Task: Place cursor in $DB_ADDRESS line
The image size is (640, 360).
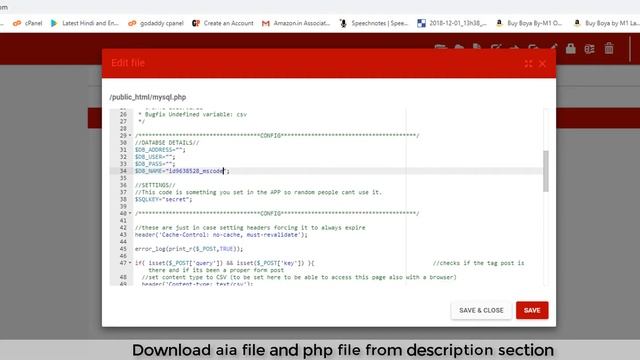Action: pyautogui.click(x=160, y=150)
